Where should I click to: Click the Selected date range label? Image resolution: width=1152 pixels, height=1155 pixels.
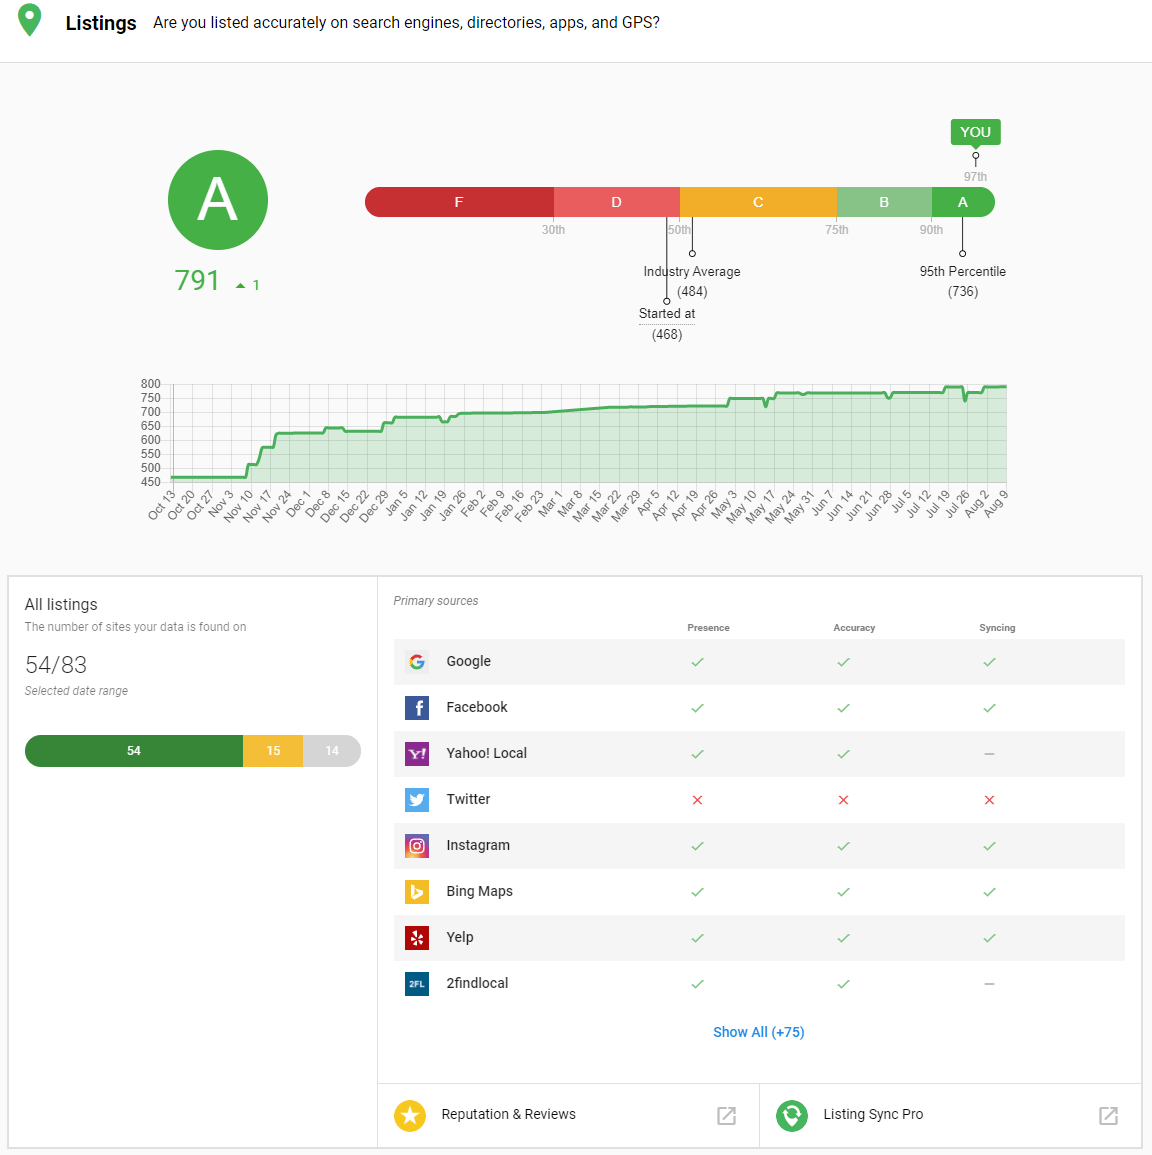pos(76,691)
